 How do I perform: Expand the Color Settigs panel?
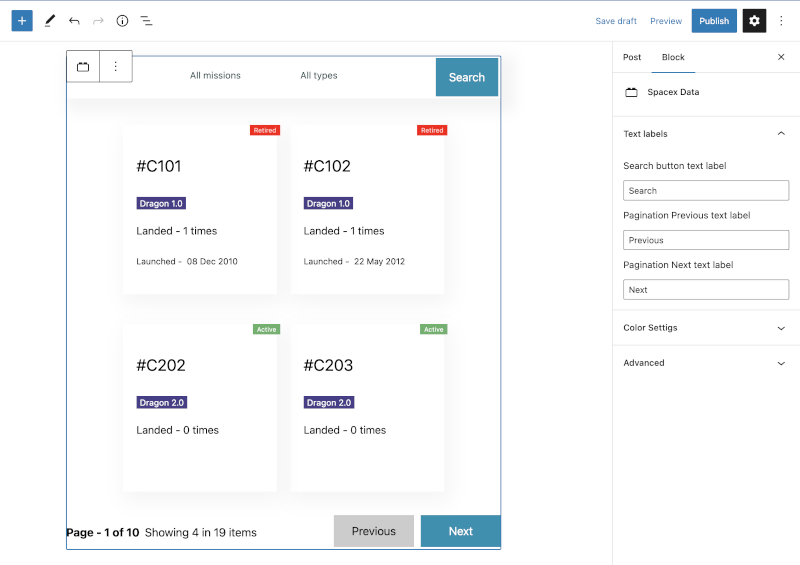click(781, 328)
